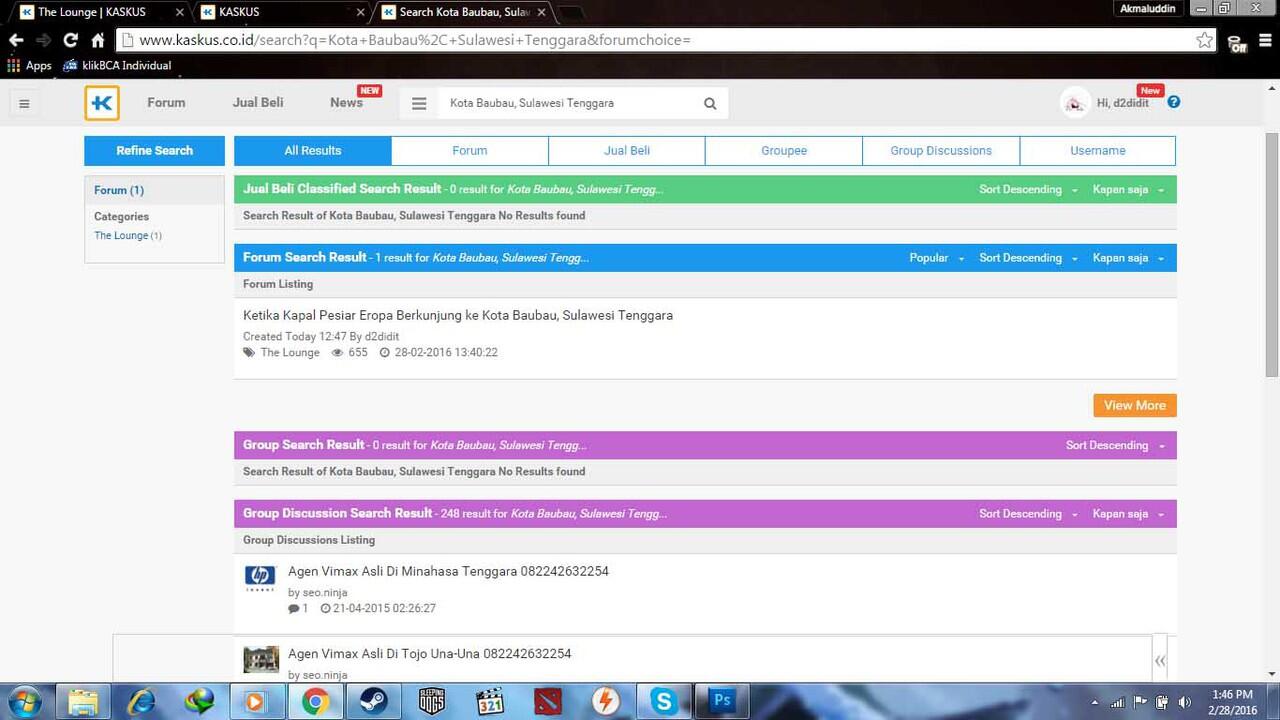The height and width of the screenshot is (720, 1280).
Task: Open Media Player Classic 321 icon
Action: pos(489,701)
